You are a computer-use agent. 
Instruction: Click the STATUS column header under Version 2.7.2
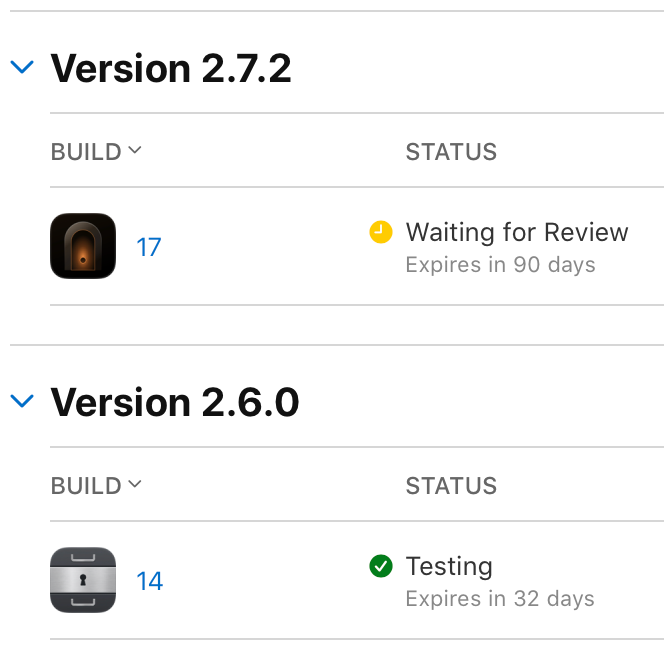[451, 152]
